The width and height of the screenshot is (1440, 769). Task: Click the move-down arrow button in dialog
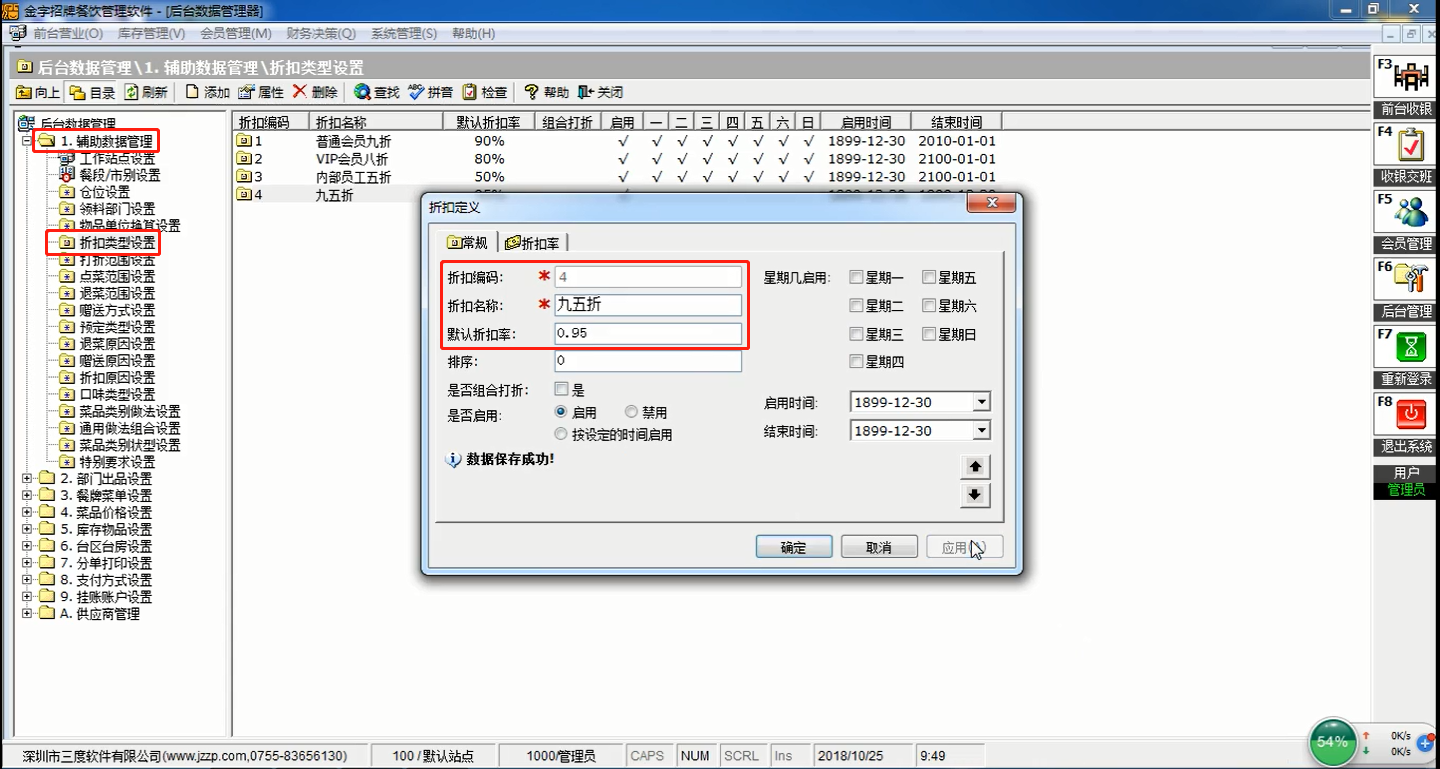(975, 495)
